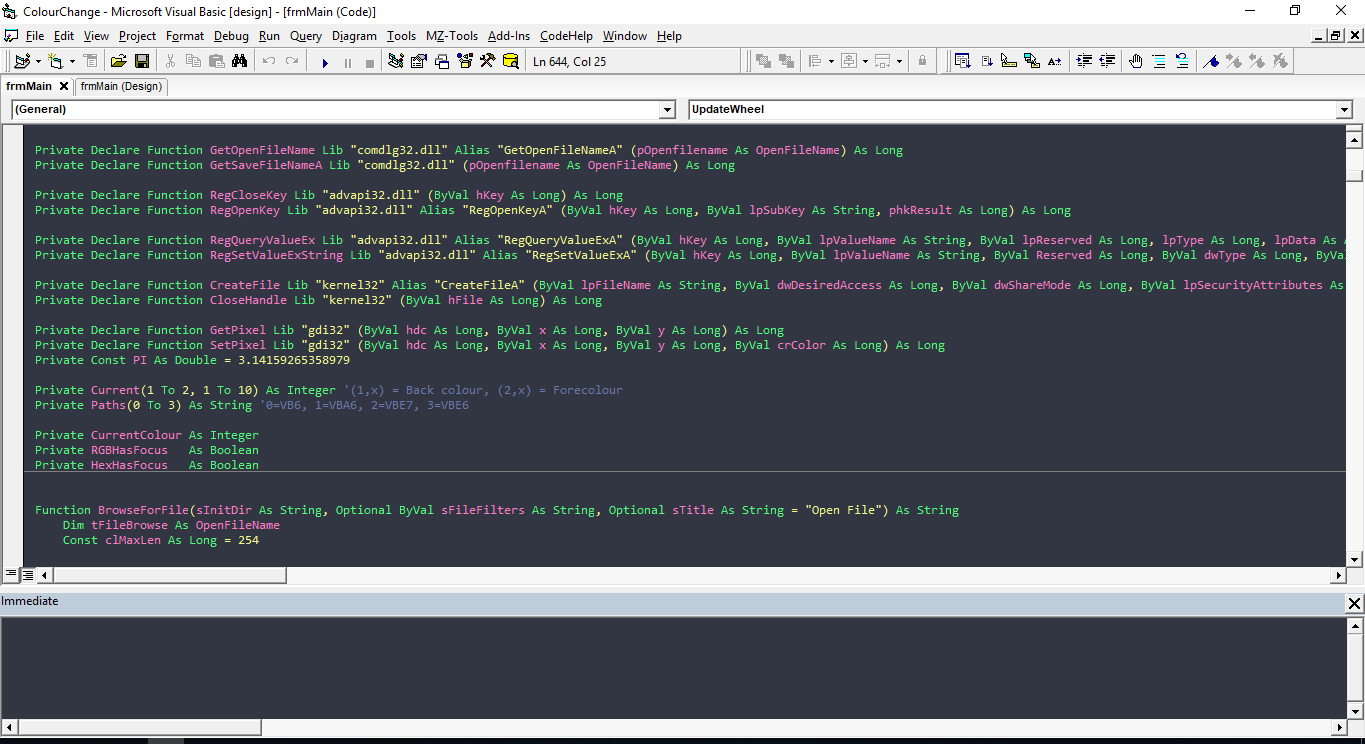Run the project with the Start icon
This screenshot has height=744, width=1365.
coord(326,61)
